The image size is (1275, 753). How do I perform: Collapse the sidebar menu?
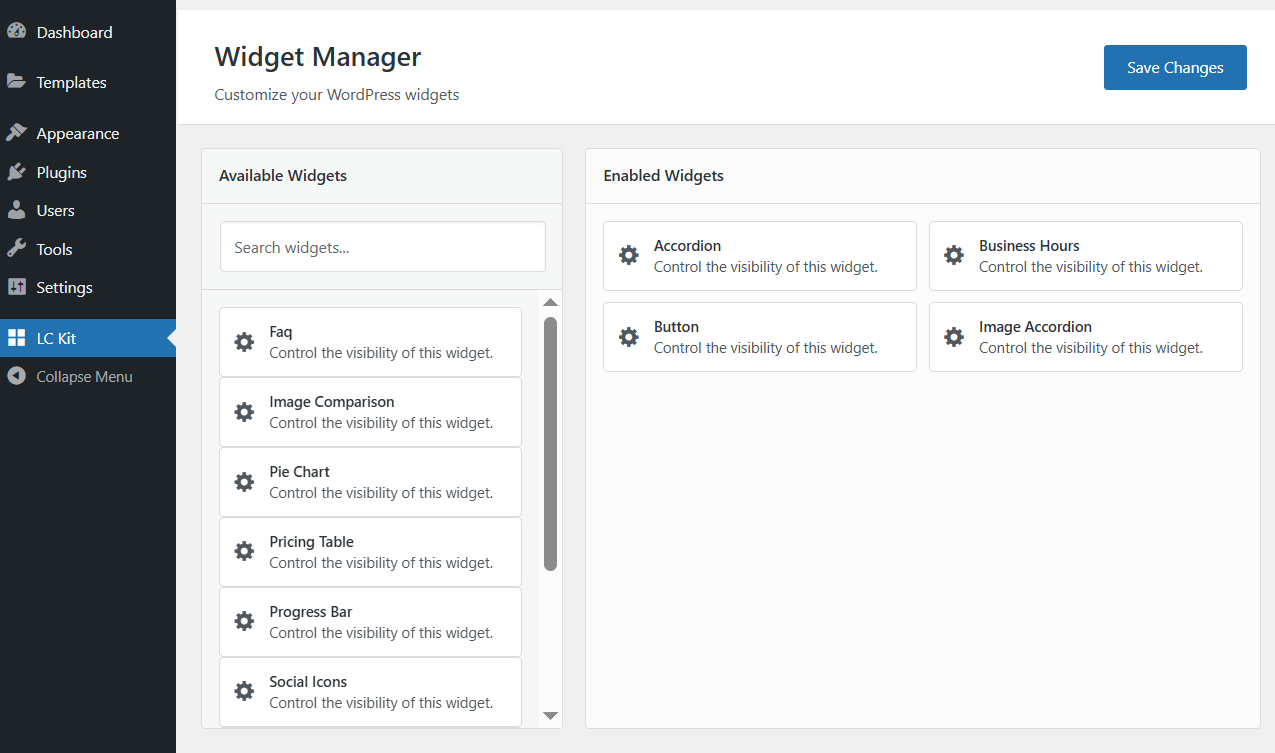pos(84,377)
